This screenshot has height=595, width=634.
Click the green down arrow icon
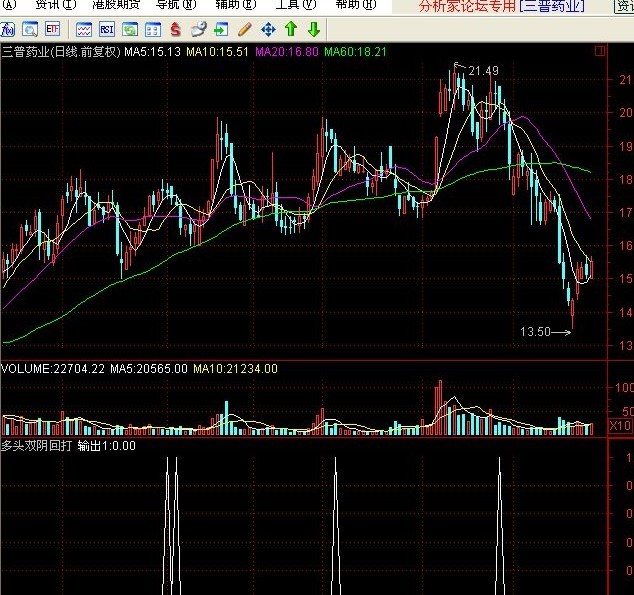314,29
